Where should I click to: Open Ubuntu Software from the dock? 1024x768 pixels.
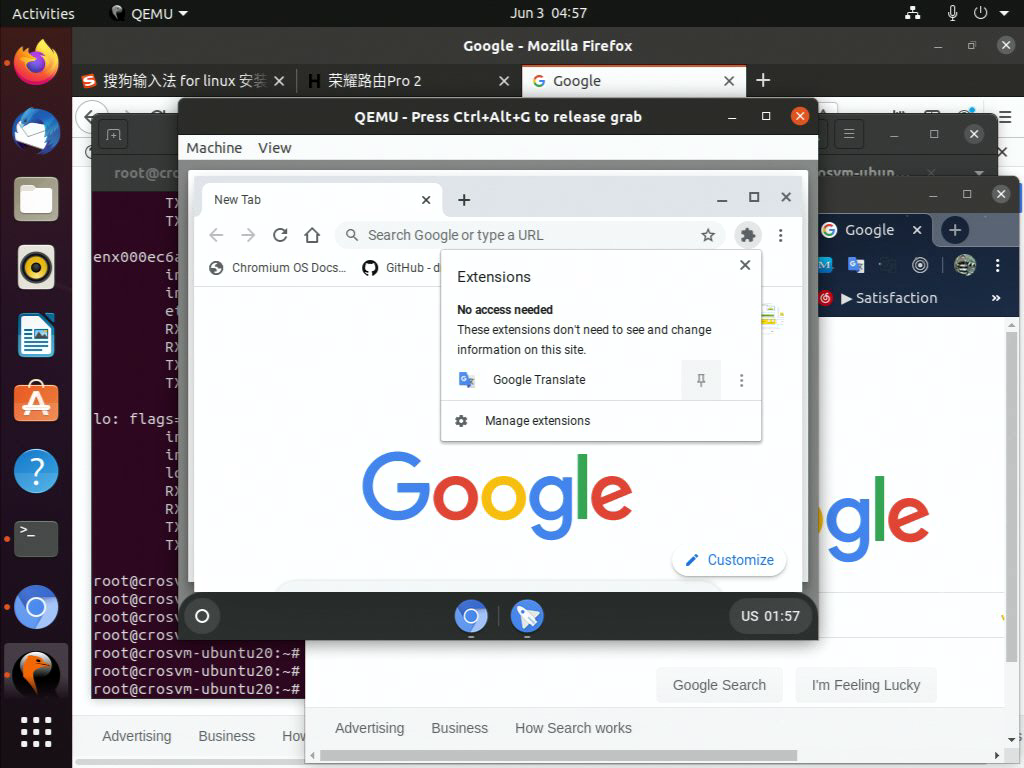(x=36, y=402)
